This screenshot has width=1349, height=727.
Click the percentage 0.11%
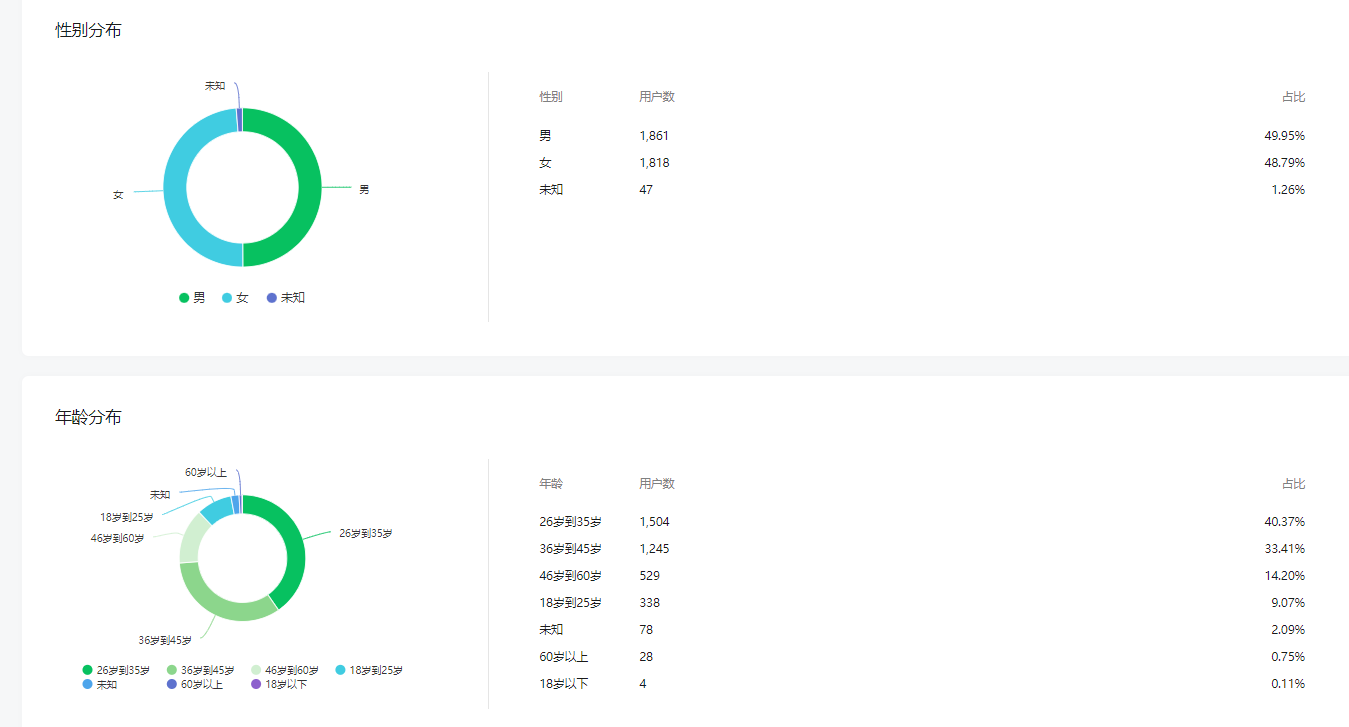coord(1288,684)
